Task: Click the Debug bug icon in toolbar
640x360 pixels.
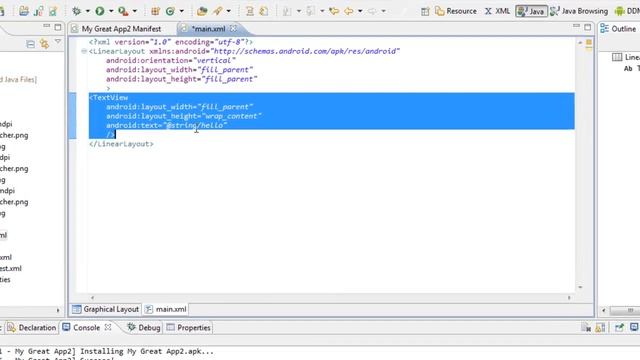Action: (x=76, y=11)
